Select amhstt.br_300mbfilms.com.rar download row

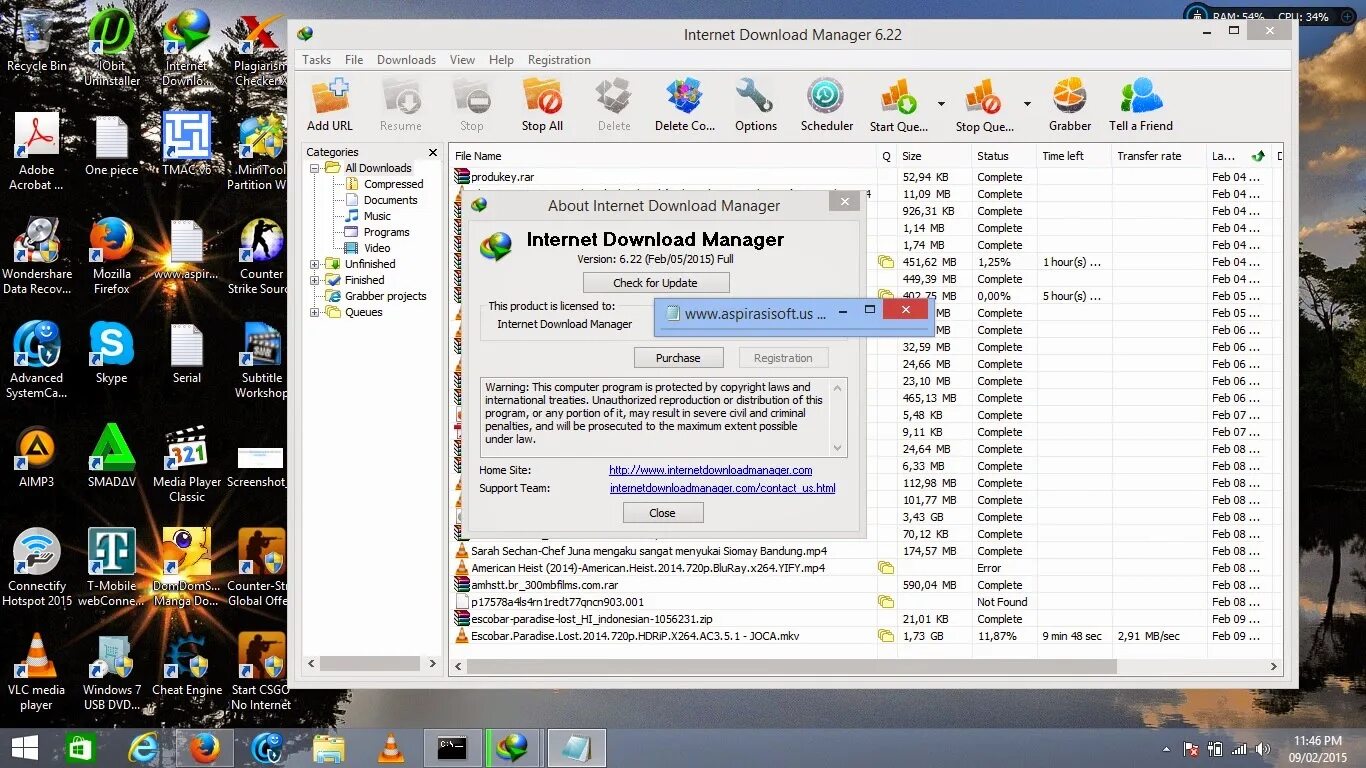point(866,585)
